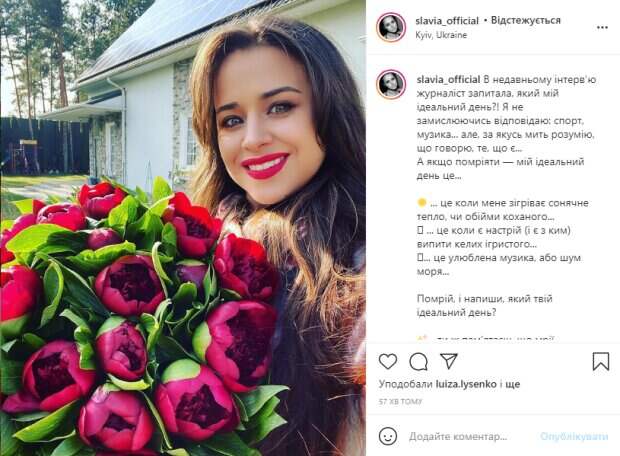This screenshot has height=456, width=620.
Task: Click the caption text about ідеальний день
Action: tap(506, 127)
